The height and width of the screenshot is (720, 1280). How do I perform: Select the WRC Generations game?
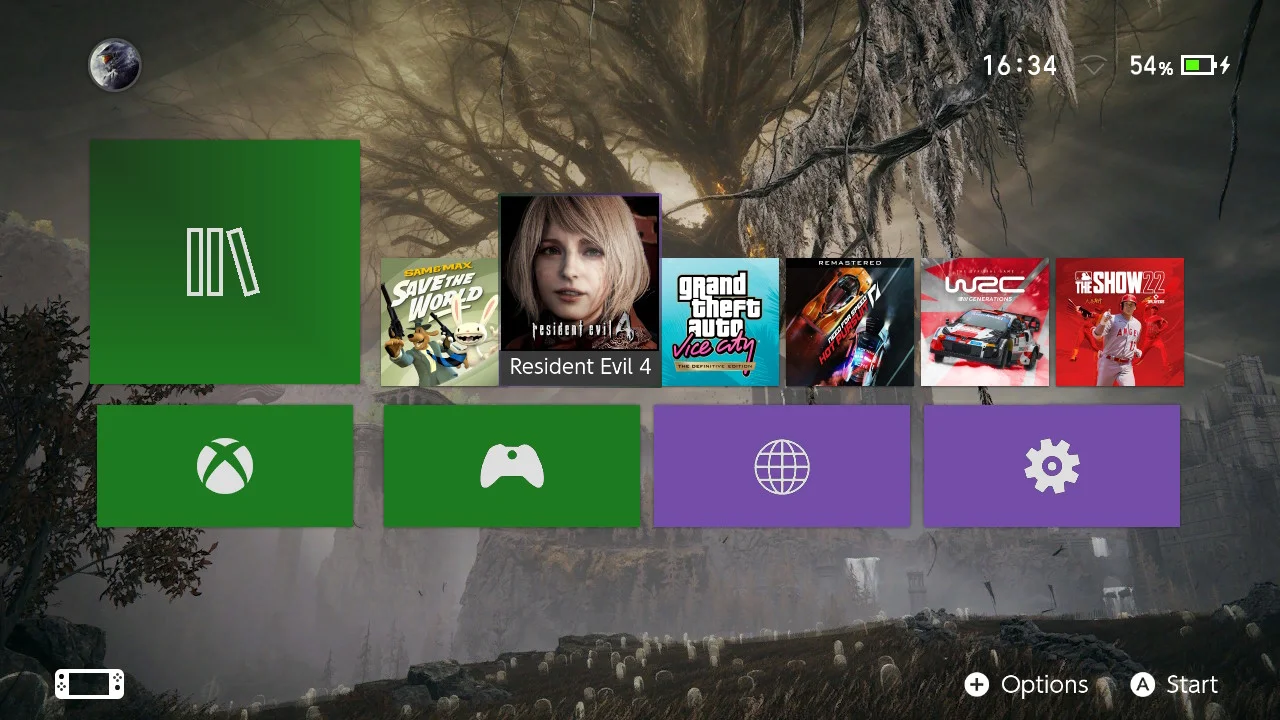point(985,322)
